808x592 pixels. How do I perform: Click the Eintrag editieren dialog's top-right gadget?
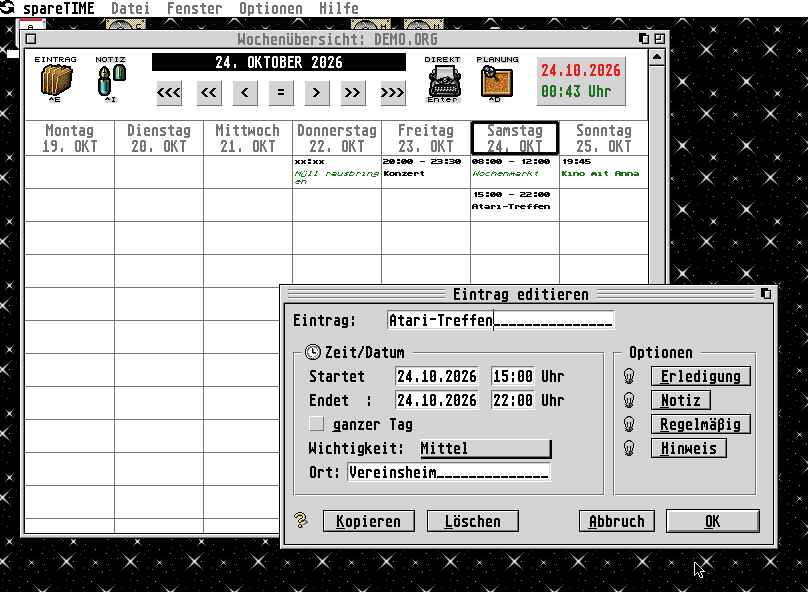point(766,294)
